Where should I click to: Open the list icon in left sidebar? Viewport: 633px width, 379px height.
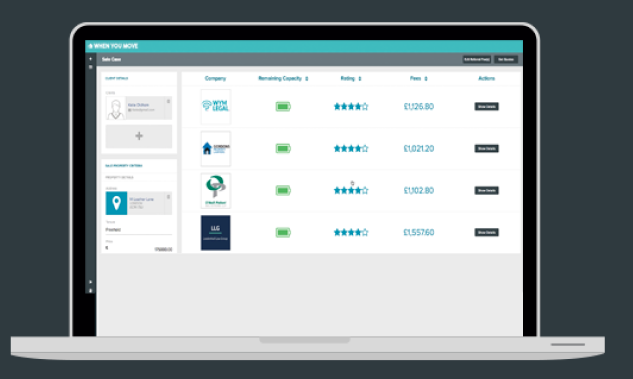coord(90,67)
